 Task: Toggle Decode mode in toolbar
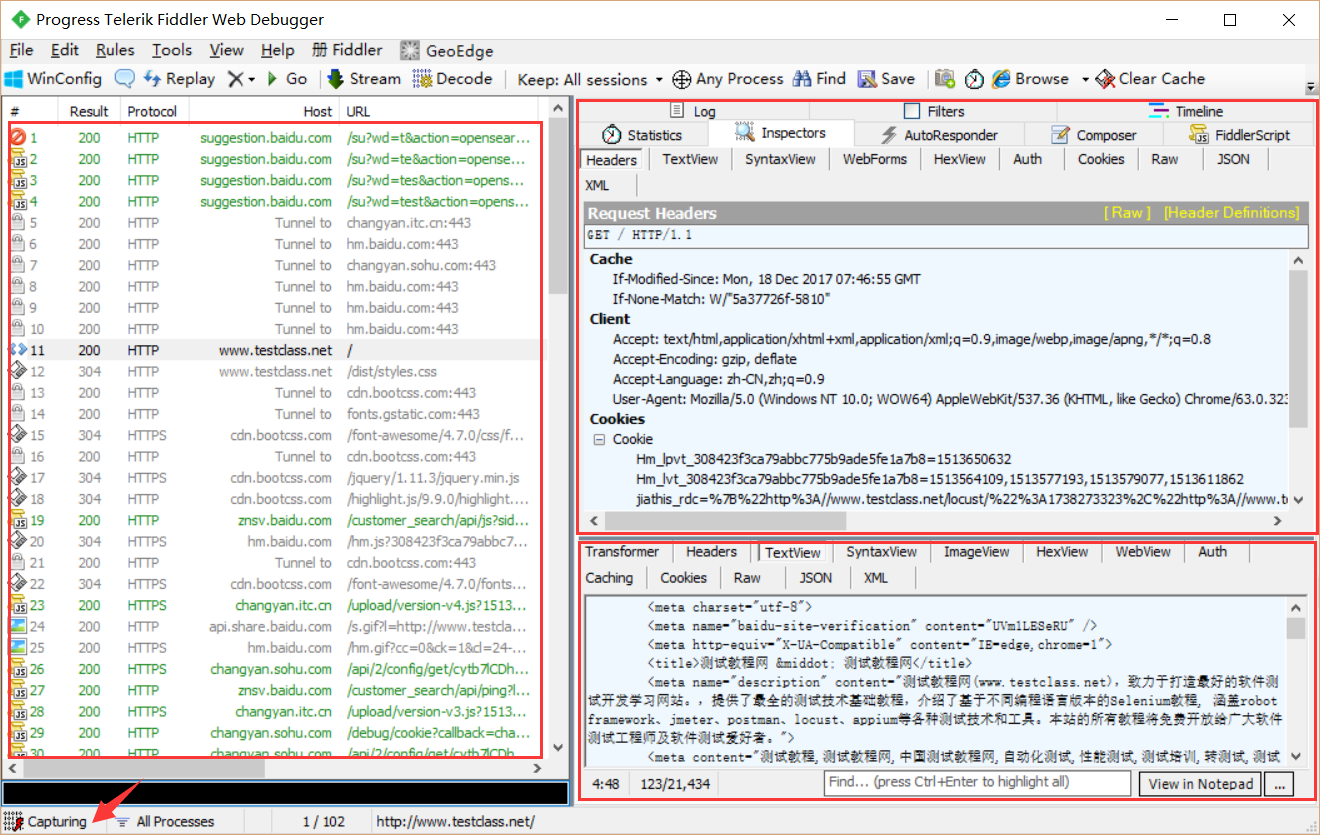click(453, 79)
